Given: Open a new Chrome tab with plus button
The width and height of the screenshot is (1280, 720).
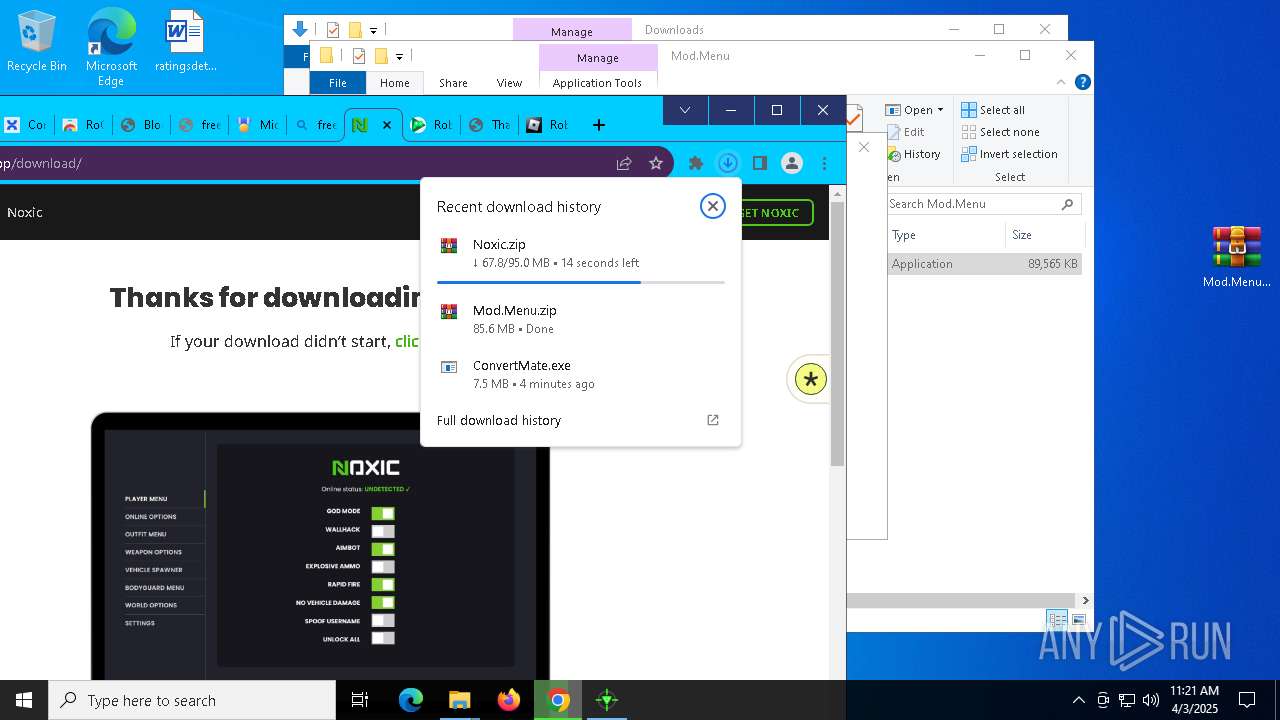Looking at the screenshot, I should [x=599, y=125].
